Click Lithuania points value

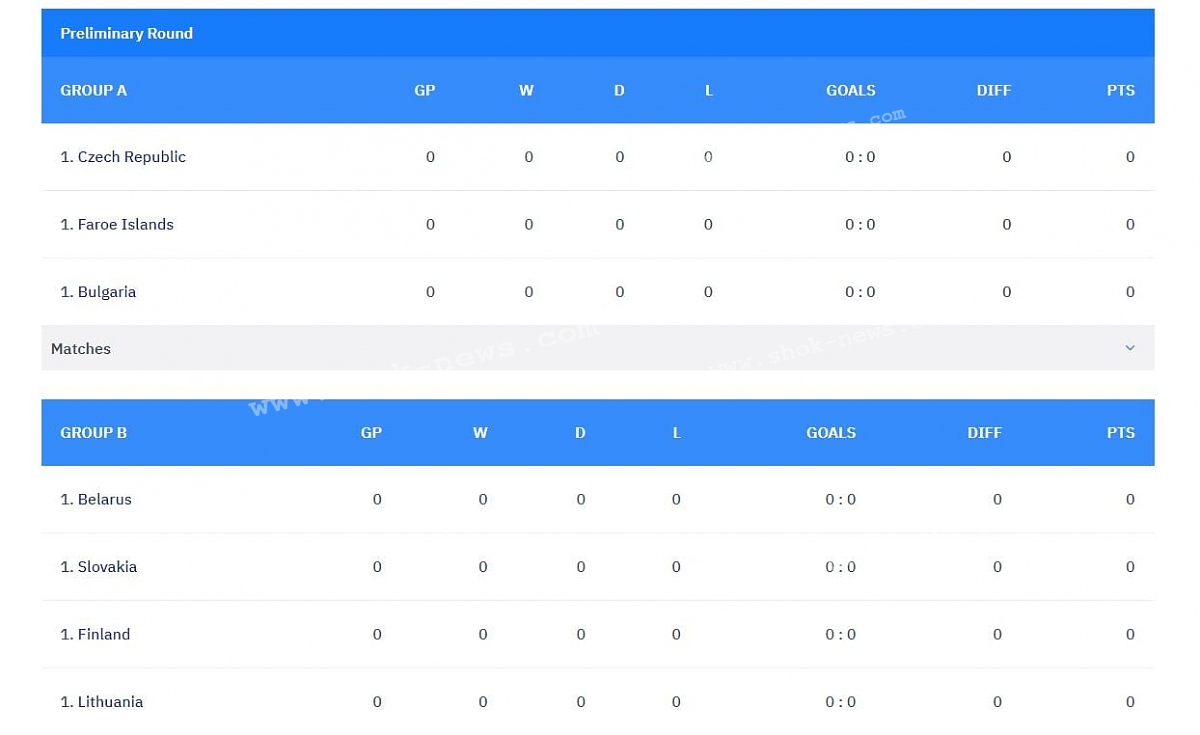click(x=1130, y=702)
